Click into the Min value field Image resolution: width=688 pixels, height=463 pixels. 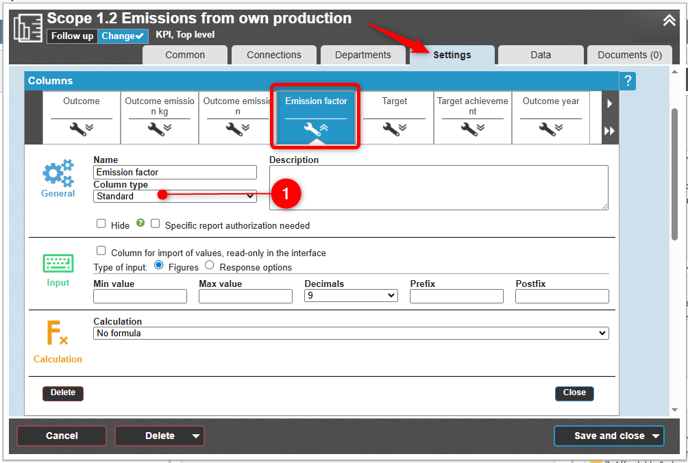pyautogui.click(x=139, y=296)
